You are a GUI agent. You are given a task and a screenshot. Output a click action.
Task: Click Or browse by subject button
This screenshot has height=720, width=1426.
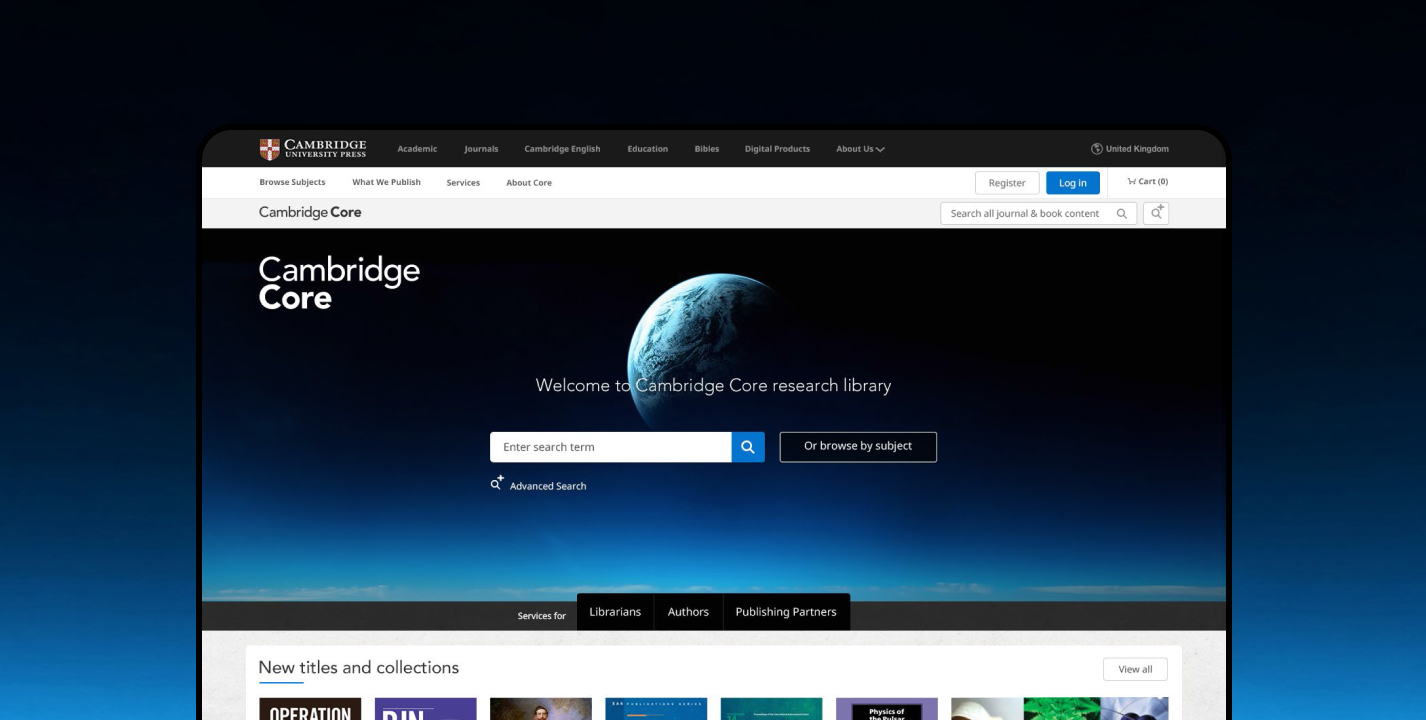(x=858, y=447)
